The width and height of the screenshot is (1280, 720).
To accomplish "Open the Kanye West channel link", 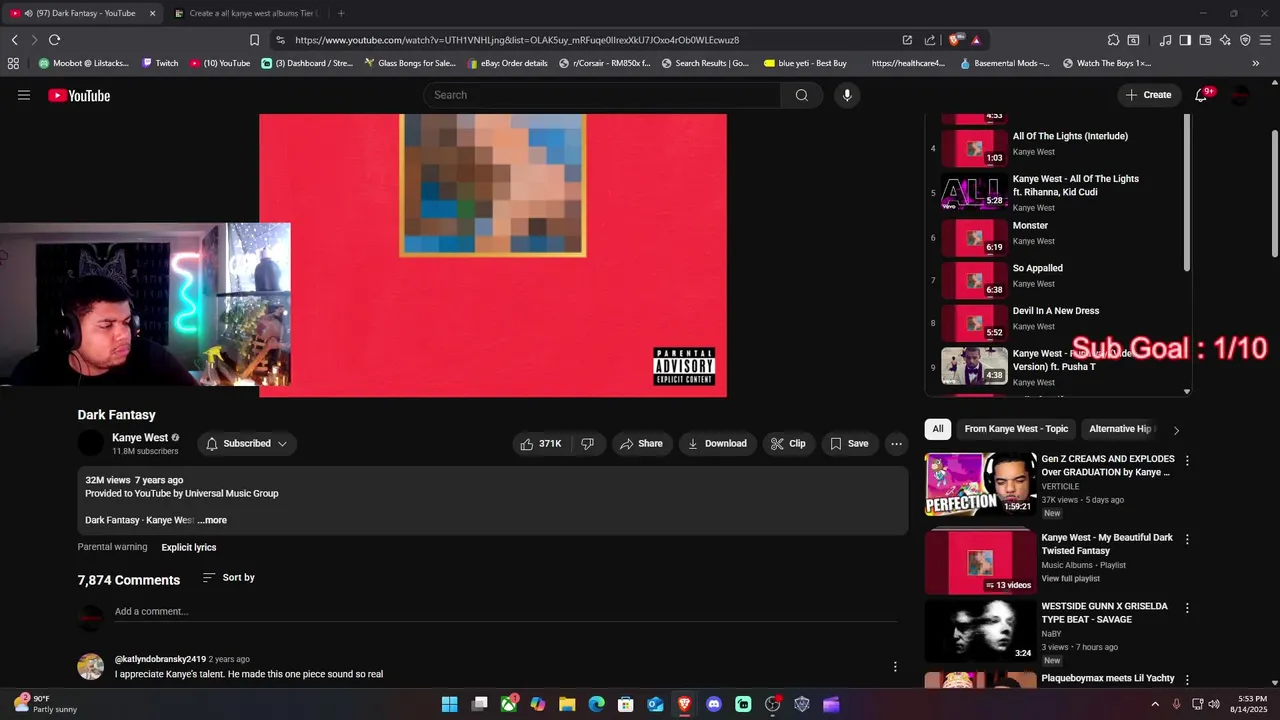I will tap(140, 438).
